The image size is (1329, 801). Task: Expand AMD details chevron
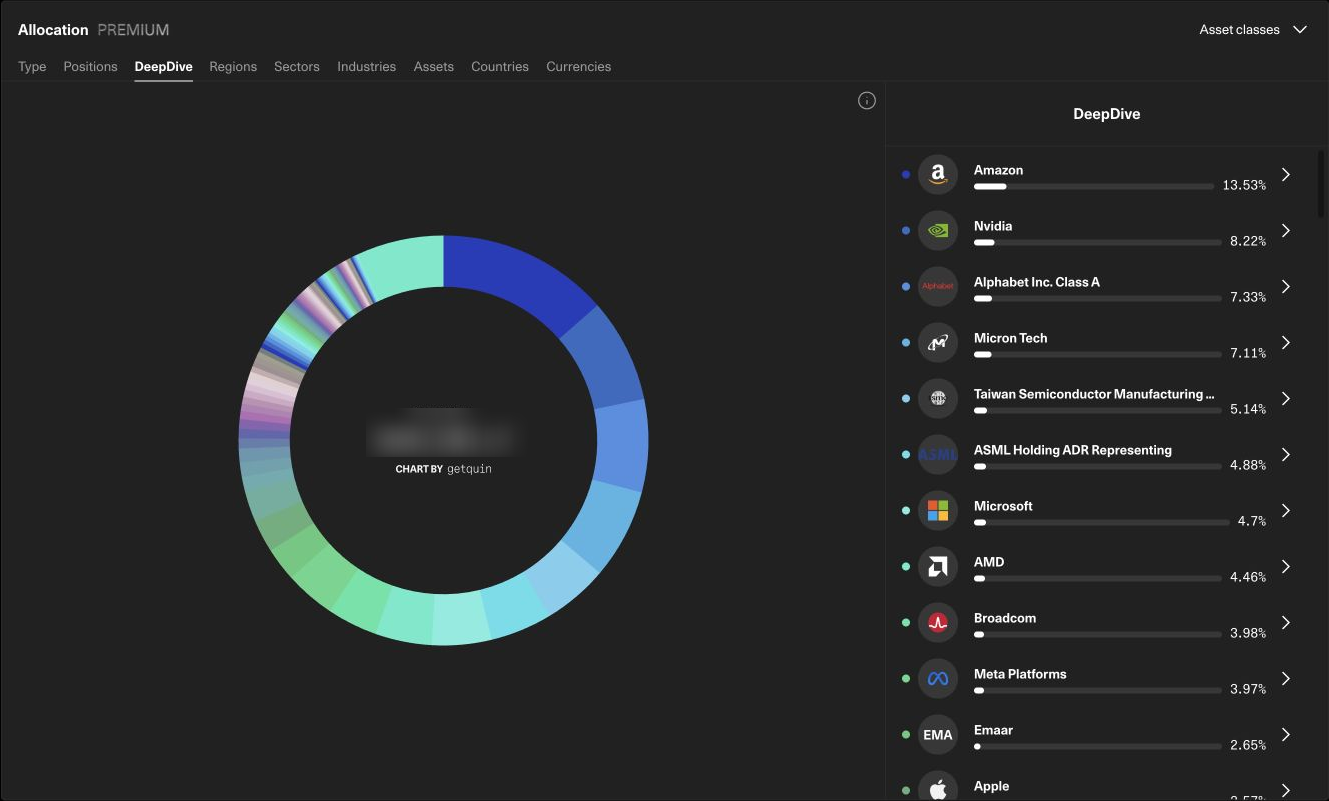(1286, 567)
